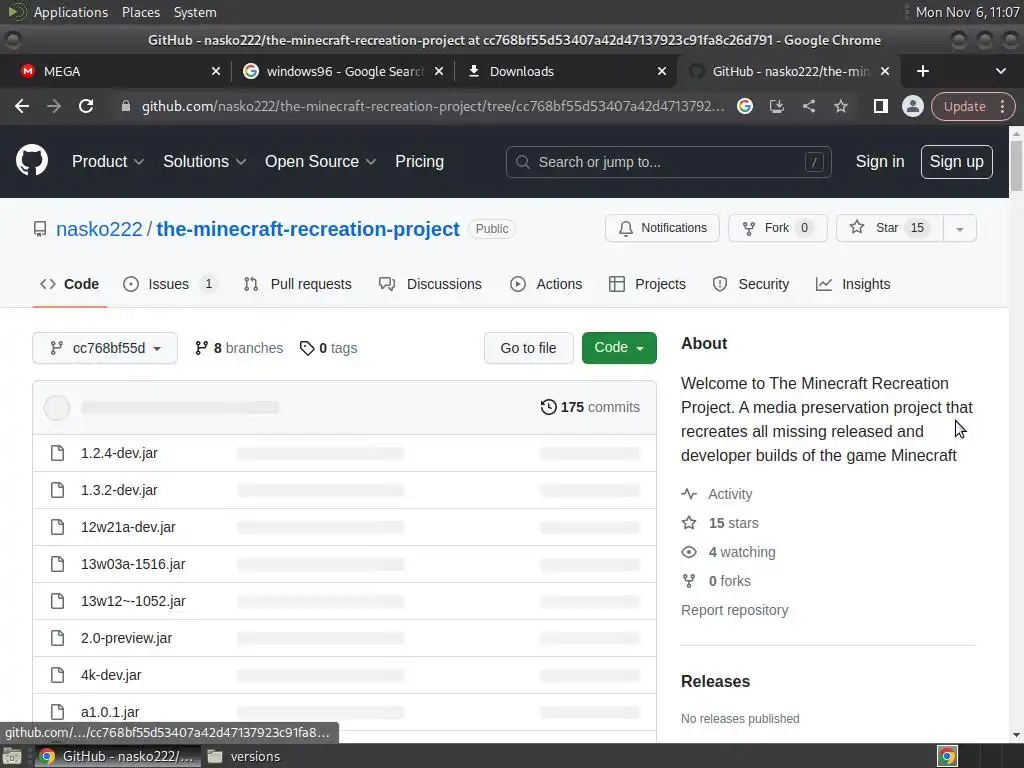Click the branch icon beside 8 branches
Screen dimensions: 1024x768
tap(201, 348)
